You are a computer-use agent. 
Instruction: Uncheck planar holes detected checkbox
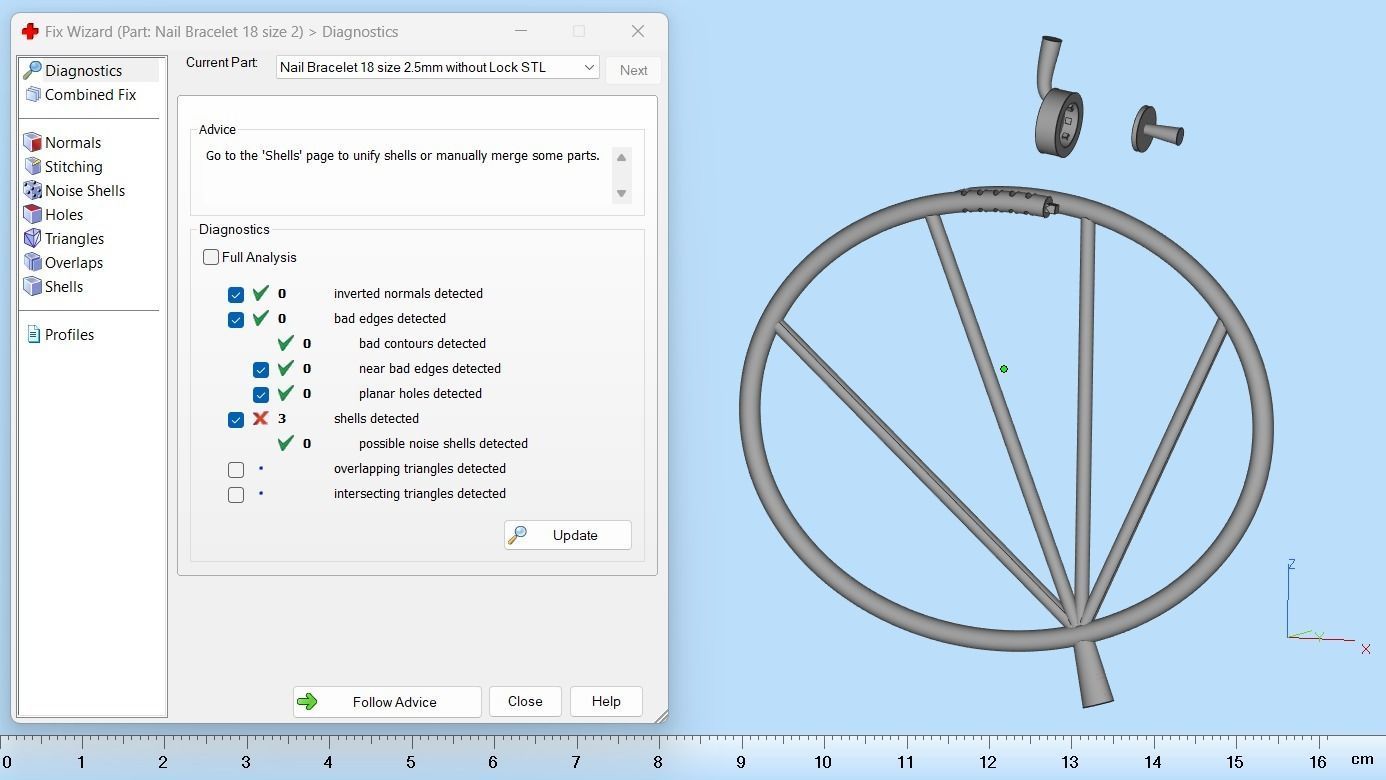[x=261, y=394]
